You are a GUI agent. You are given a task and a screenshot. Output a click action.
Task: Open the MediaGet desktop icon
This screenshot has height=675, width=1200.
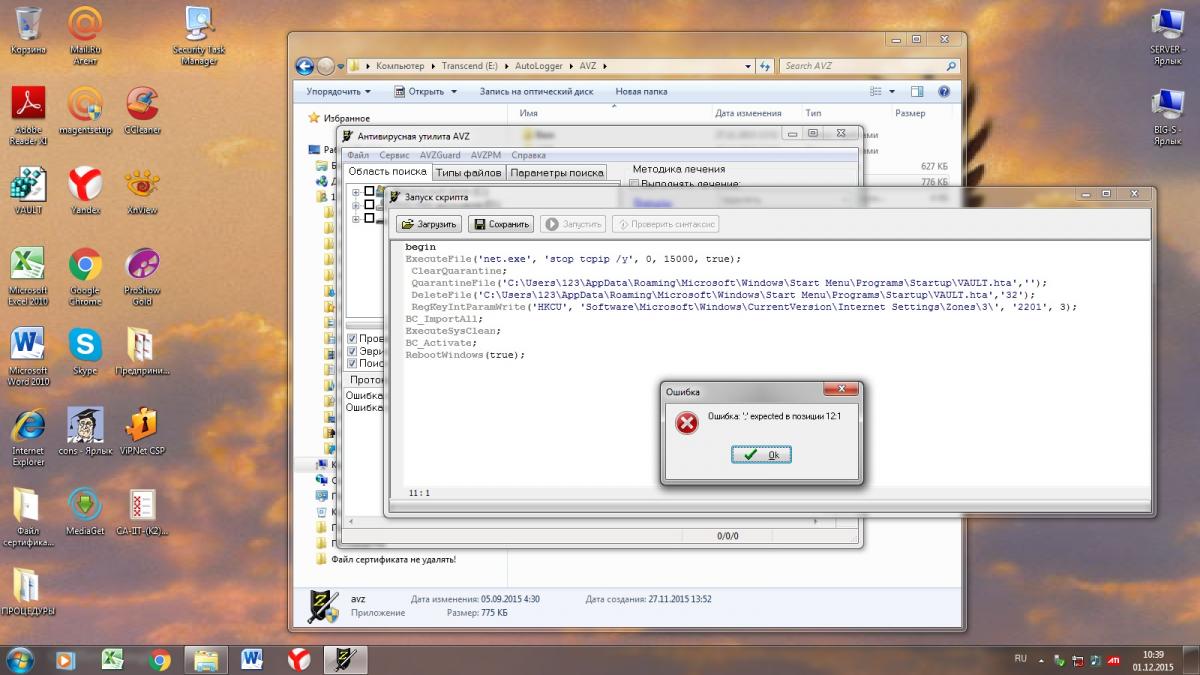click(x=85, y=512)
